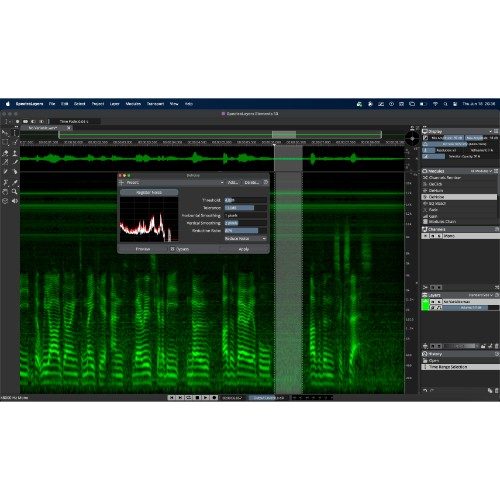Image resolution: width=500 pixels, height=500 pixels.
Task: Open the All Modules filter dropdown
Action: (481, 171)
